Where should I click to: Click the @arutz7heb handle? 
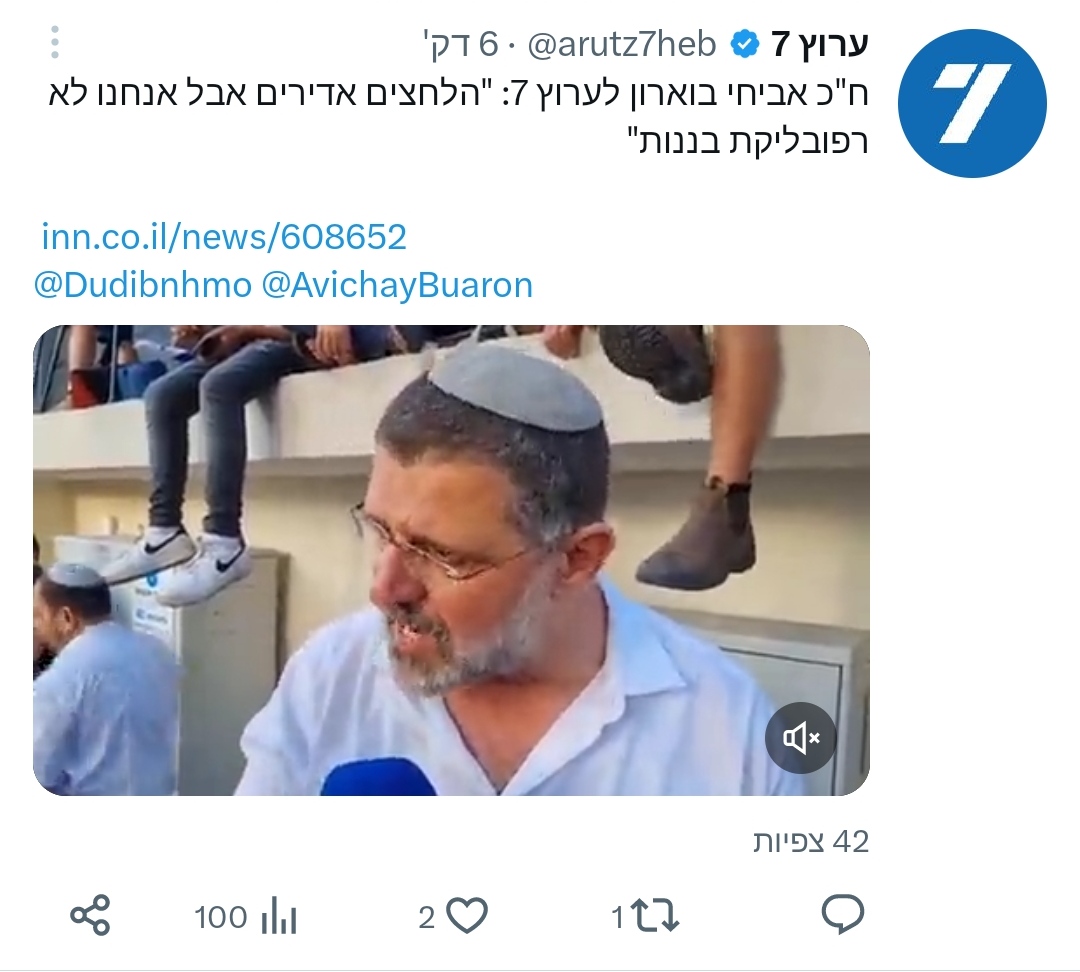point(622,45)
